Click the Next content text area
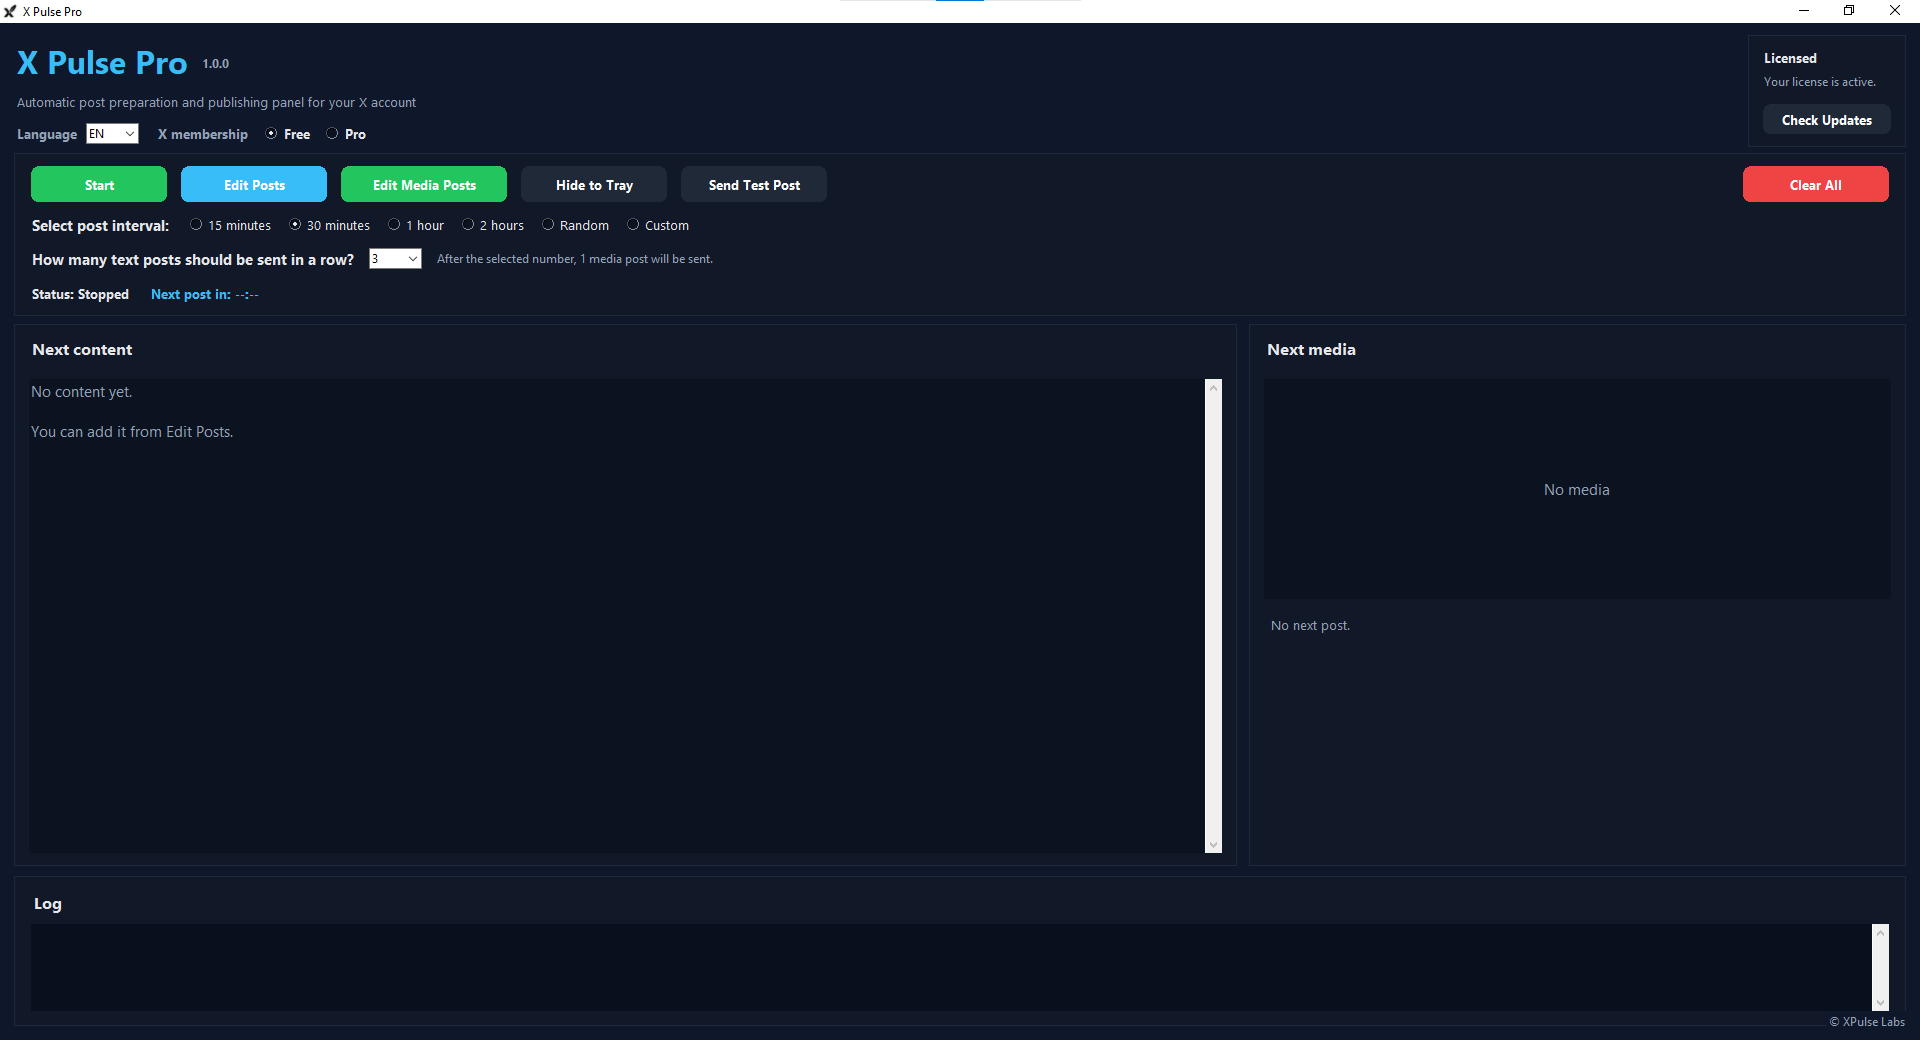Viewport: 1920px width, 1040px height. [x=617, y=616]
